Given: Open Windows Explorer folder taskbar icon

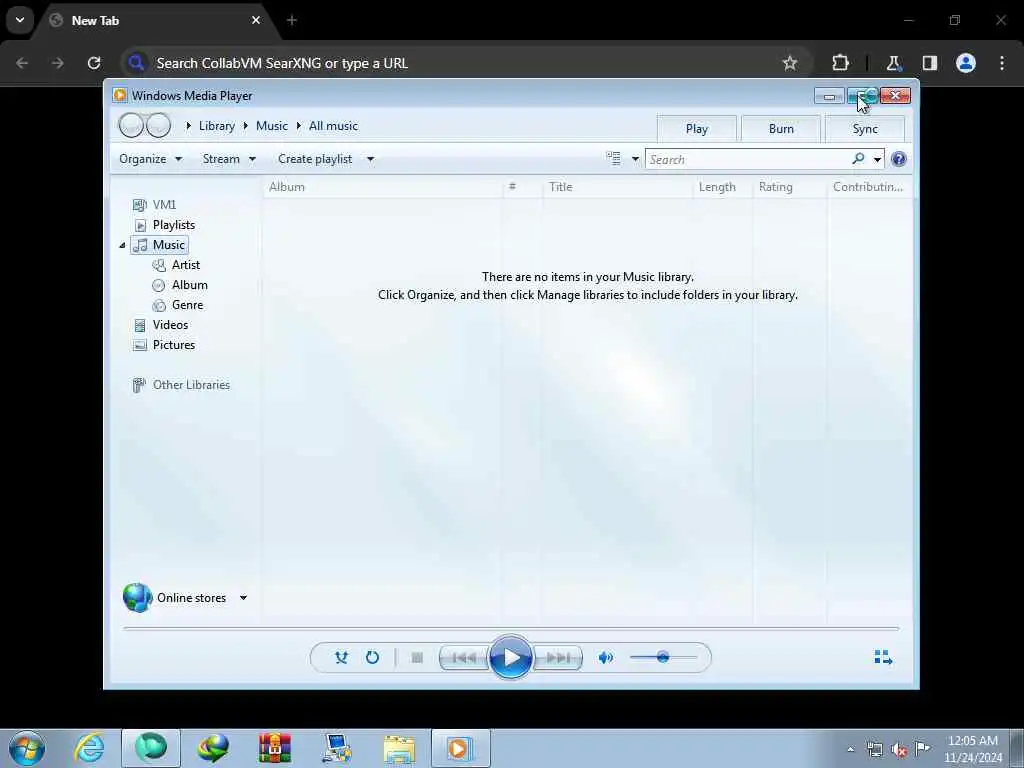Looking at the screenshot, I should [399, 748].
